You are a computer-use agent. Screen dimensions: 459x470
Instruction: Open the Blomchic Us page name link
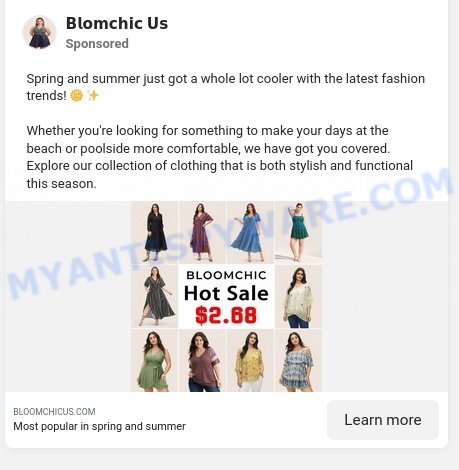click(x=117, y=23)
